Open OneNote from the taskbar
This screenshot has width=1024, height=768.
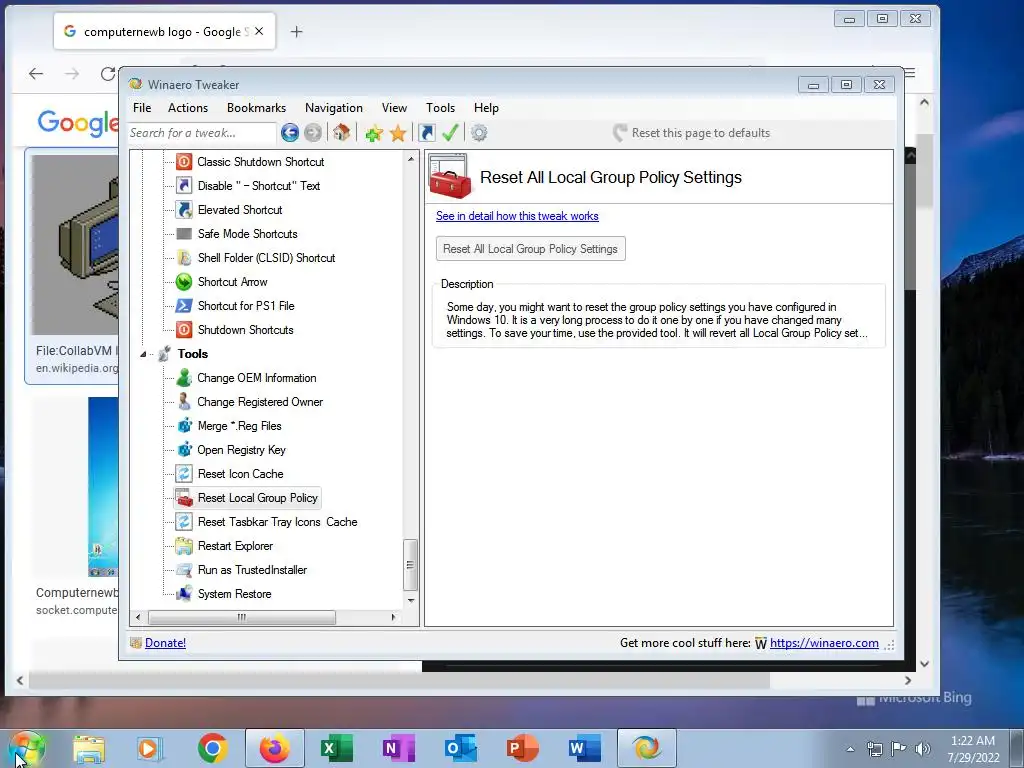tap(398, 748)
